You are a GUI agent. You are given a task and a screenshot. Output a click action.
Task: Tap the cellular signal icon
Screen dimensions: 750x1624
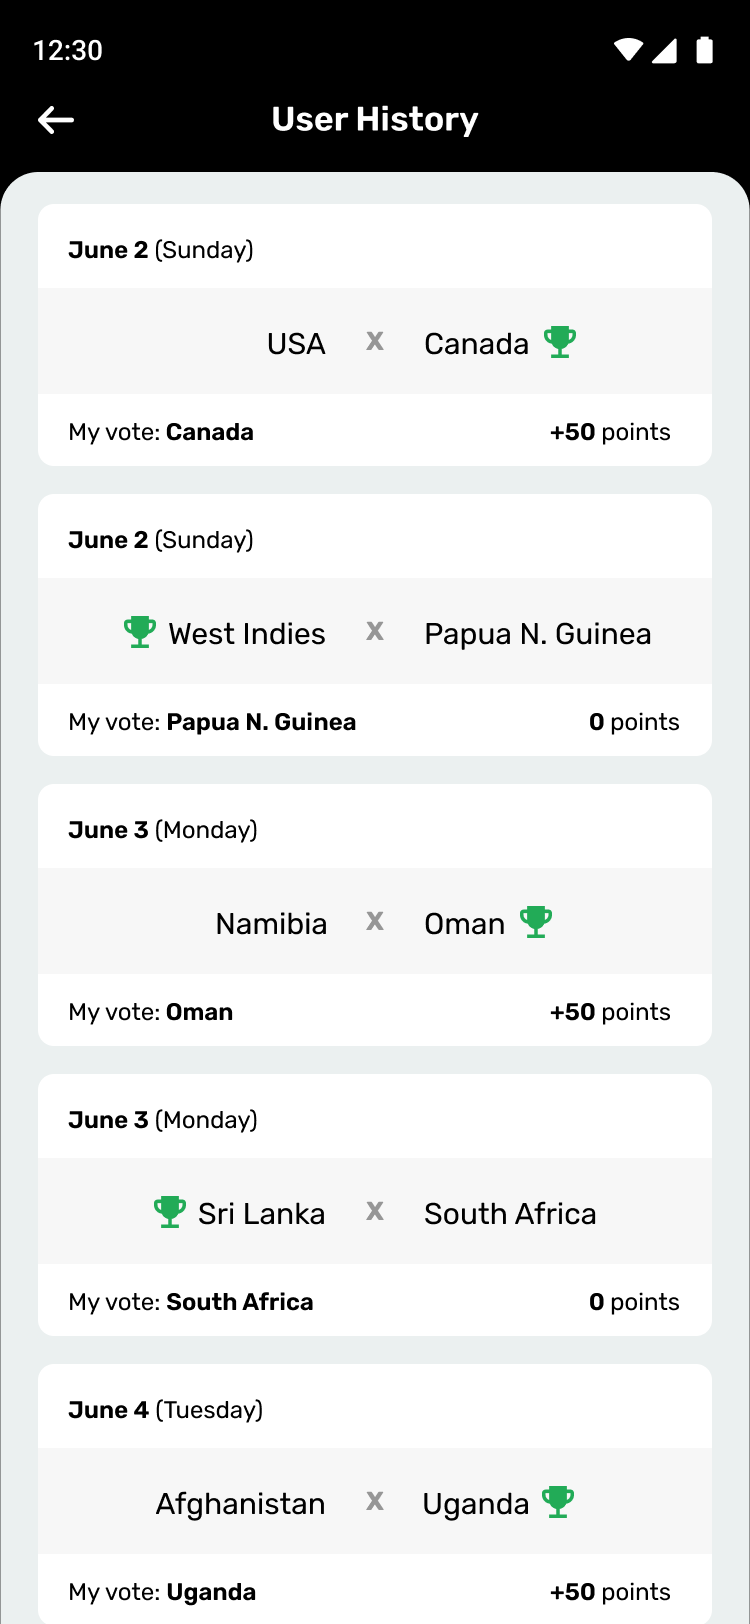point(665,50)
